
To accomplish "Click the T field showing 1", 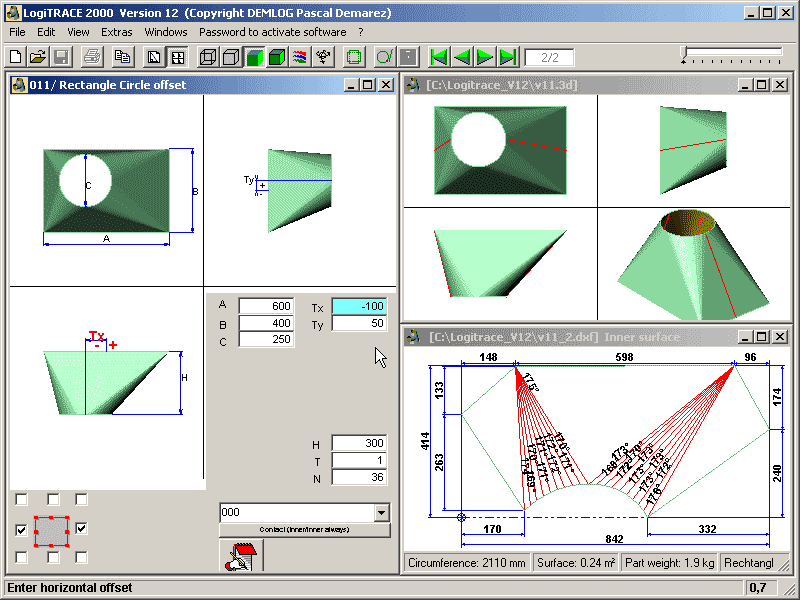I will (359, 460).
